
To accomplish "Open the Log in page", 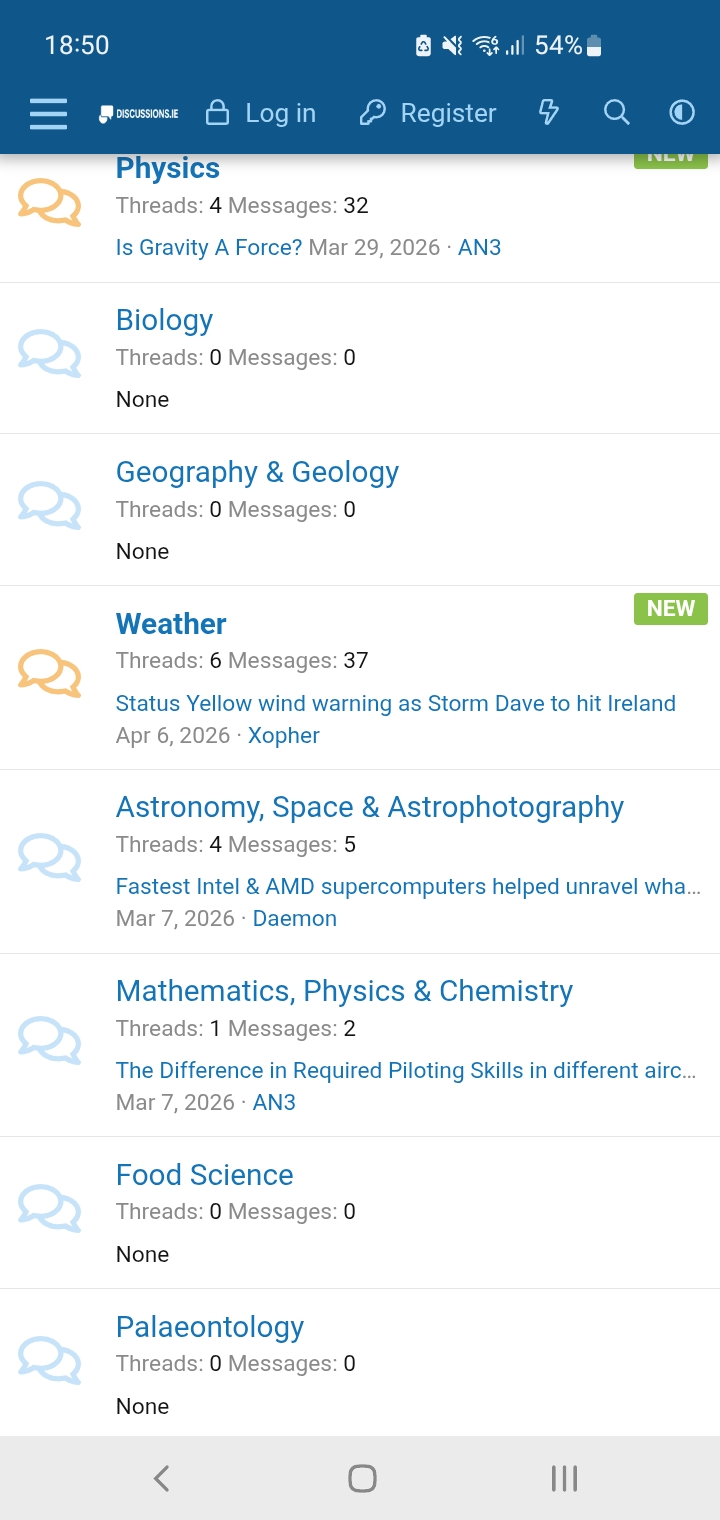I will (260, 114).
